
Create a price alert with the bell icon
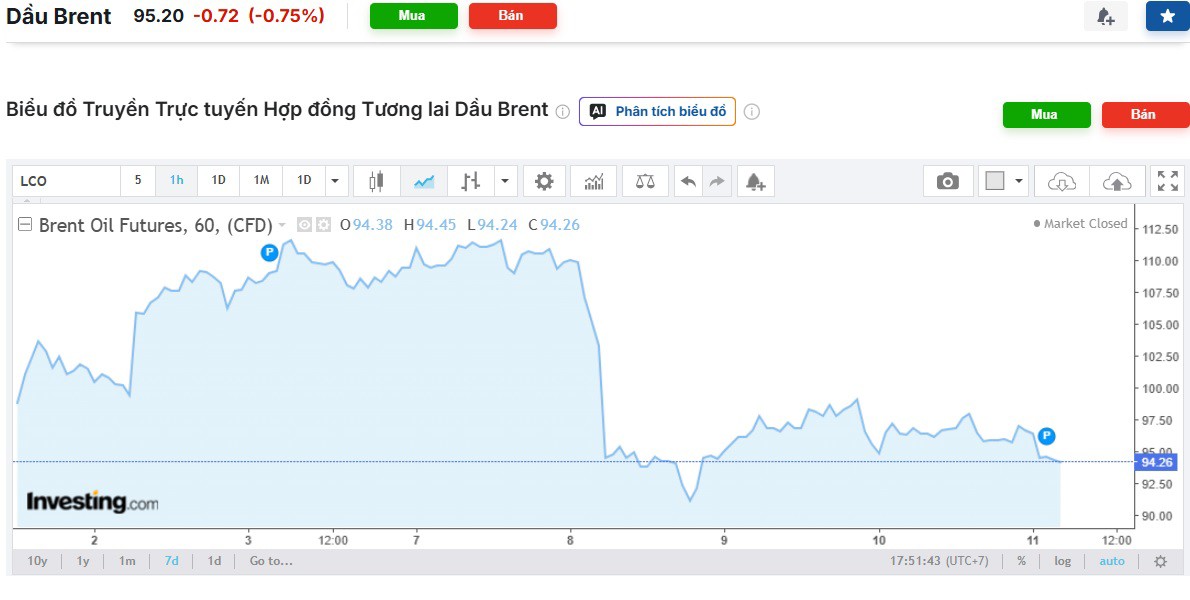[x=755, y=181]
